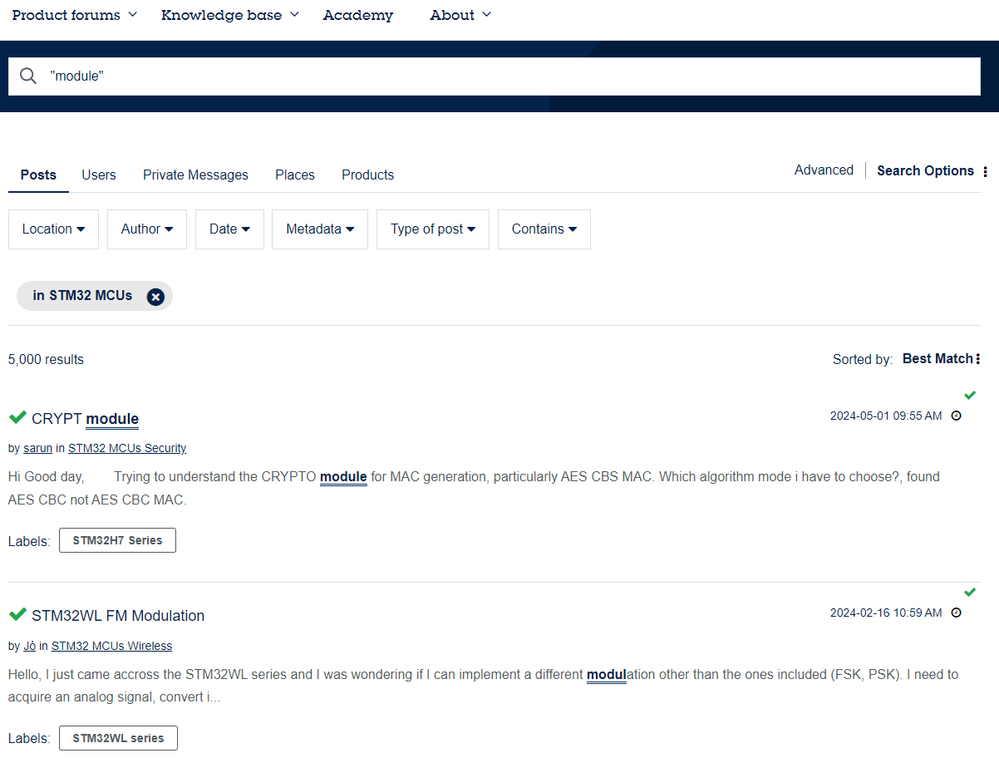
Task: Select the Posts tab
Action: tap(38, 175)
